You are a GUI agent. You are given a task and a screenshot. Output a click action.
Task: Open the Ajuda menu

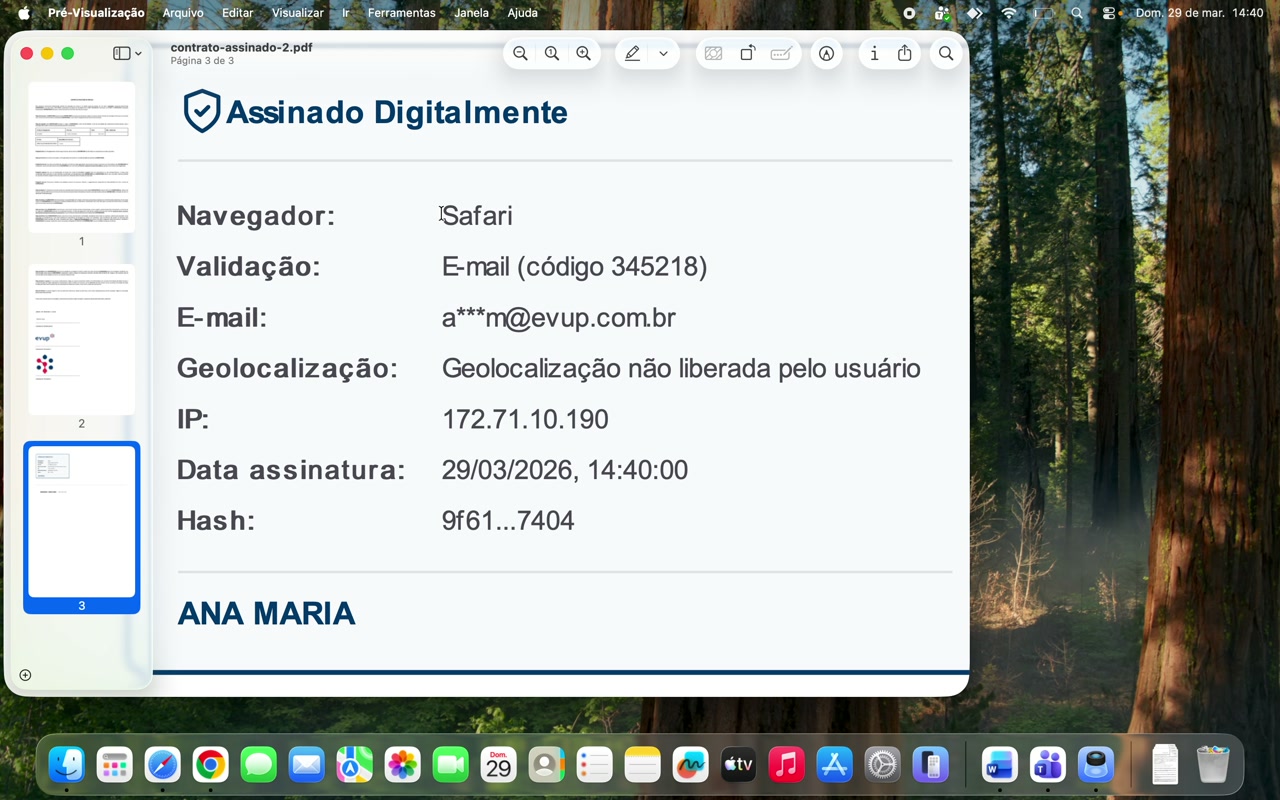(x=522, y=13)
